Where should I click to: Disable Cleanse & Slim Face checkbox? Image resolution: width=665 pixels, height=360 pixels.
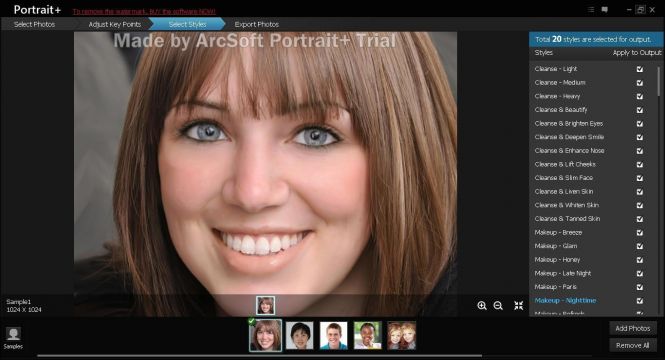click(x=640, y=178)
